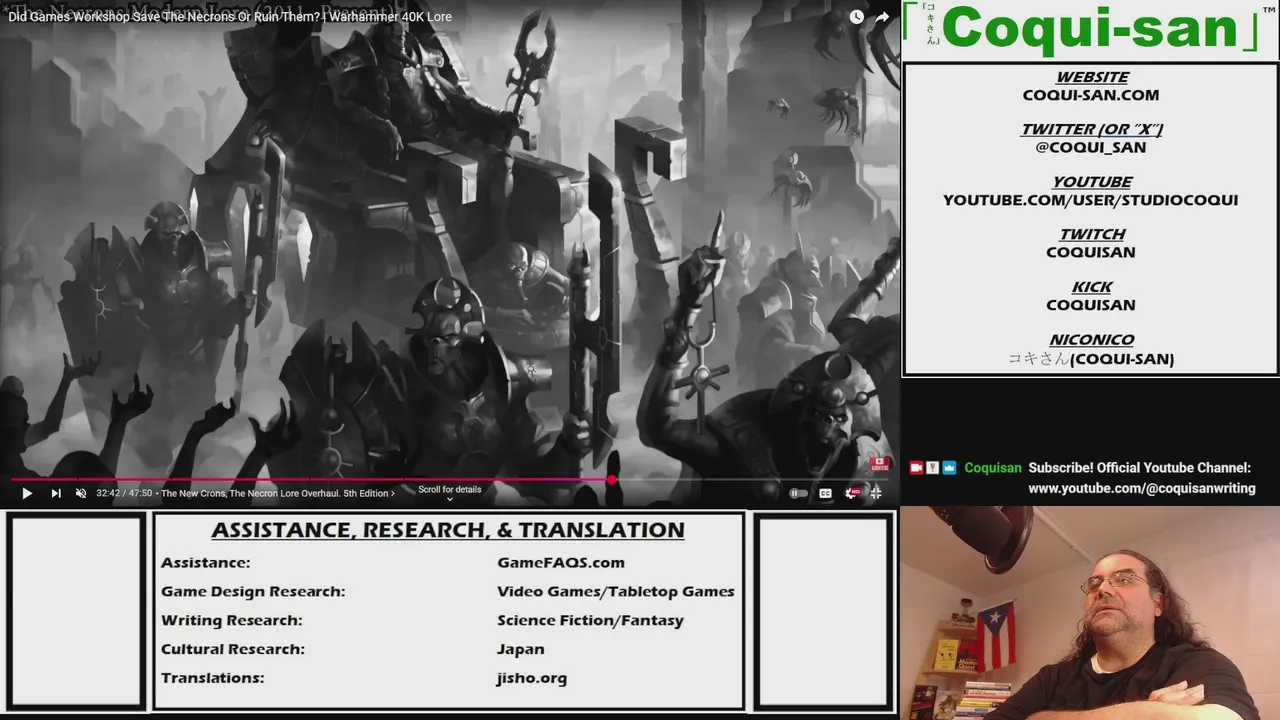Click the コキさん(COQUI-SAN) Niconico name
The height and width of the screenshot is (720, 1280).
click(x=1091, y=358)
